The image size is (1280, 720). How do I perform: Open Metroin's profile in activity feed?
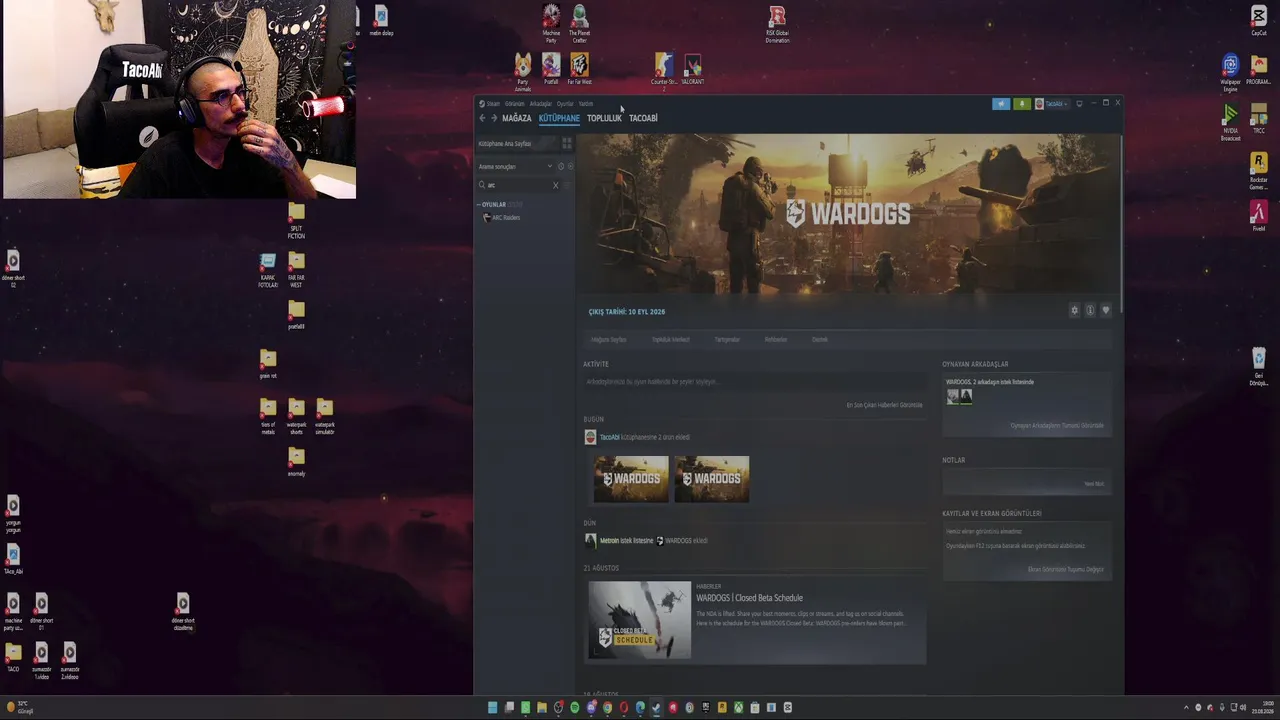click(609, 541)
